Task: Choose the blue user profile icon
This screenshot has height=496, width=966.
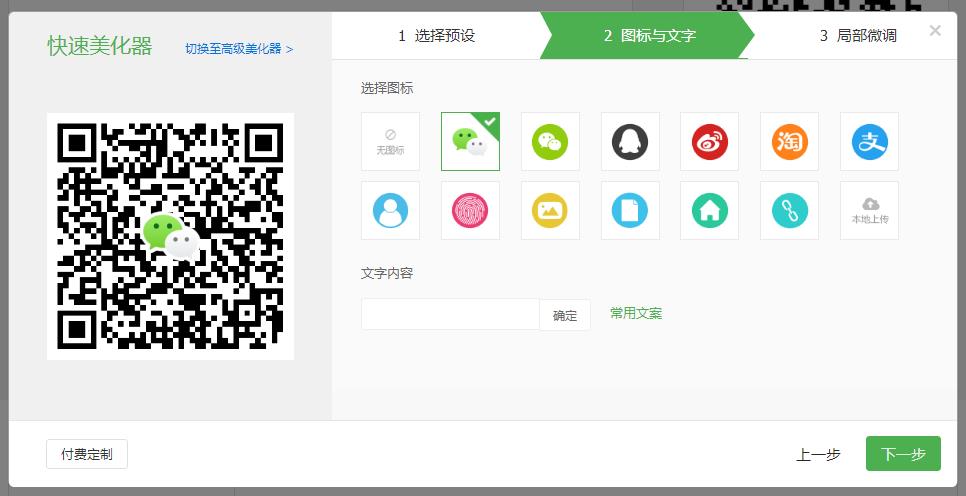Action: pos(390,211)
